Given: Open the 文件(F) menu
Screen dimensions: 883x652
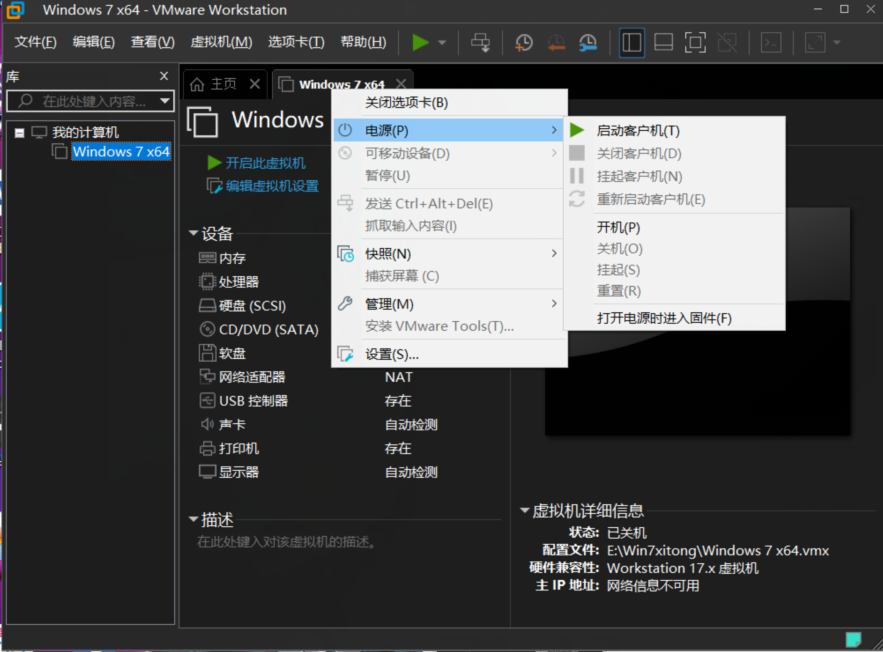Looking at the screenshot, I should point(35,42).
